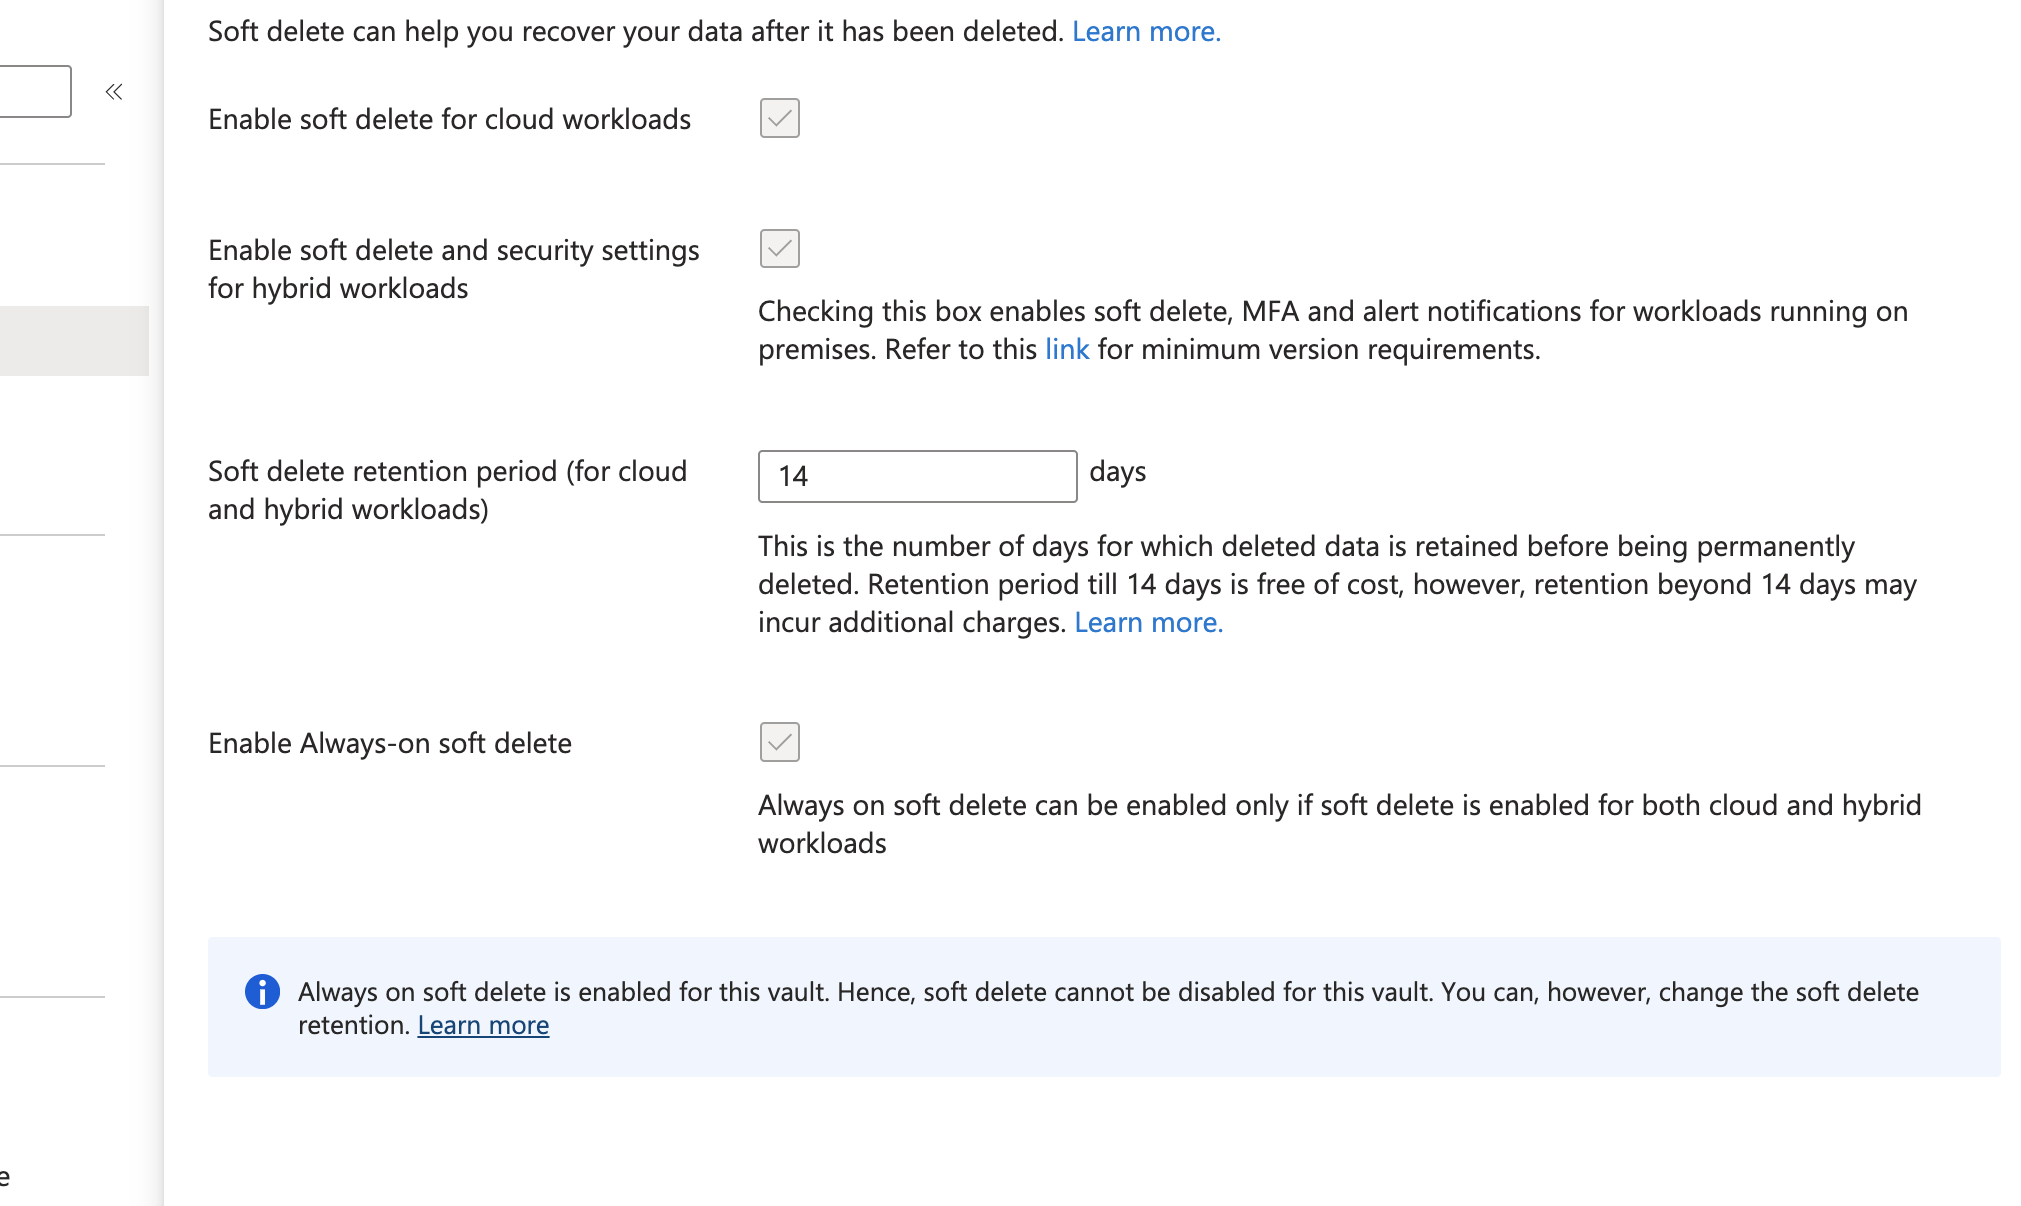Screen dimensions: 2021x1206
Task: Toggle hybrid workloads security settings checkbox
Action: (x=779, y=248)
